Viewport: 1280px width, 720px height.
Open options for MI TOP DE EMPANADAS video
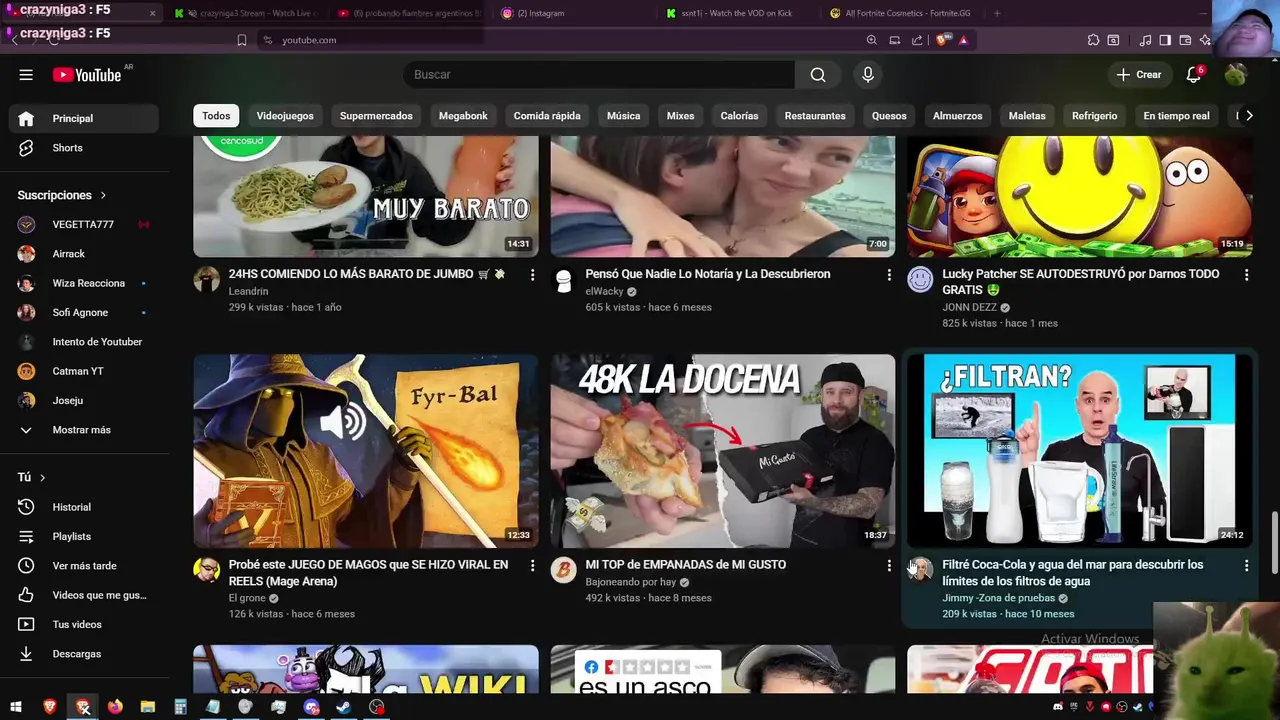click(x=889, y=566)
